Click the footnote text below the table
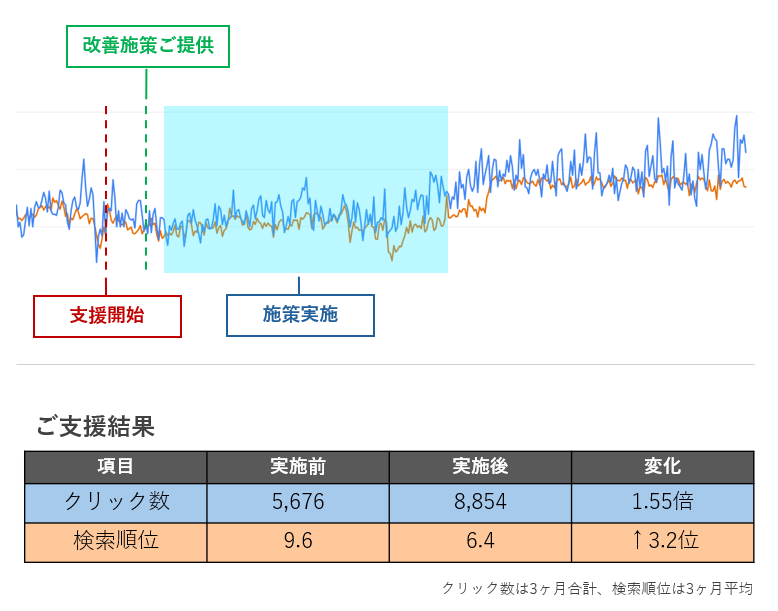This screenshot has width=778, height=611. click(597, 589)
